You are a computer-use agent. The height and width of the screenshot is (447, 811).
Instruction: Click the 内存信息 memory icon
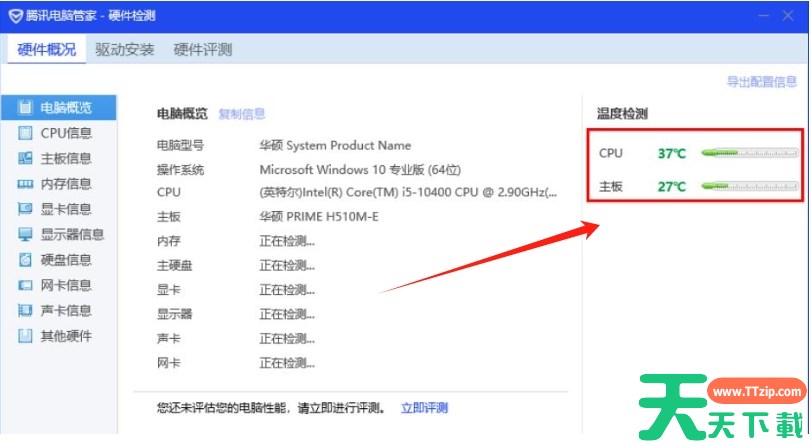pos(25,184)
